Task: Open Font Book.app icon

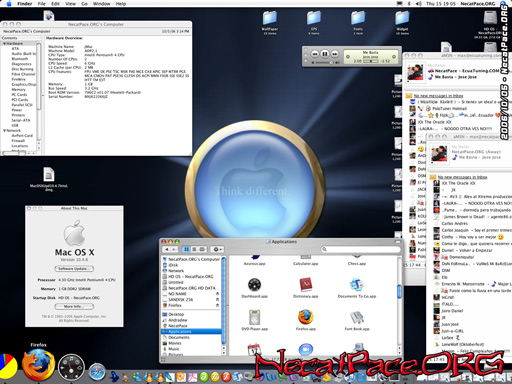Action: click(x=357, y=320)
